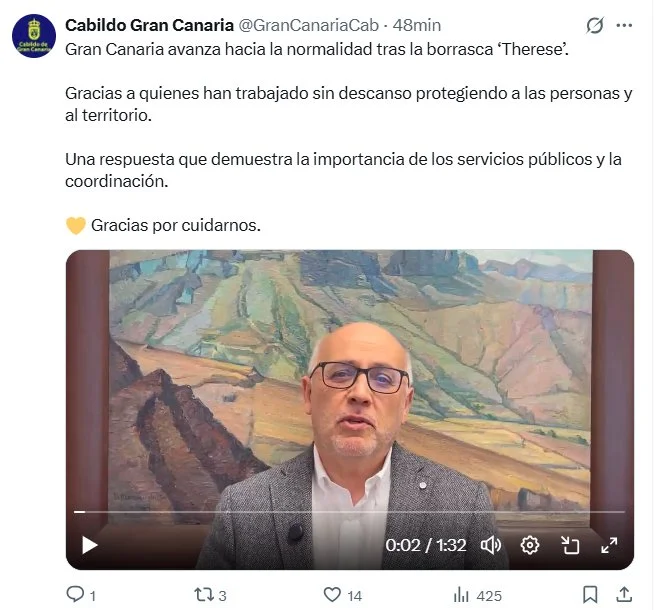
Task: Open the more options ellipsis menu
Action: click(x=624, y=26)
